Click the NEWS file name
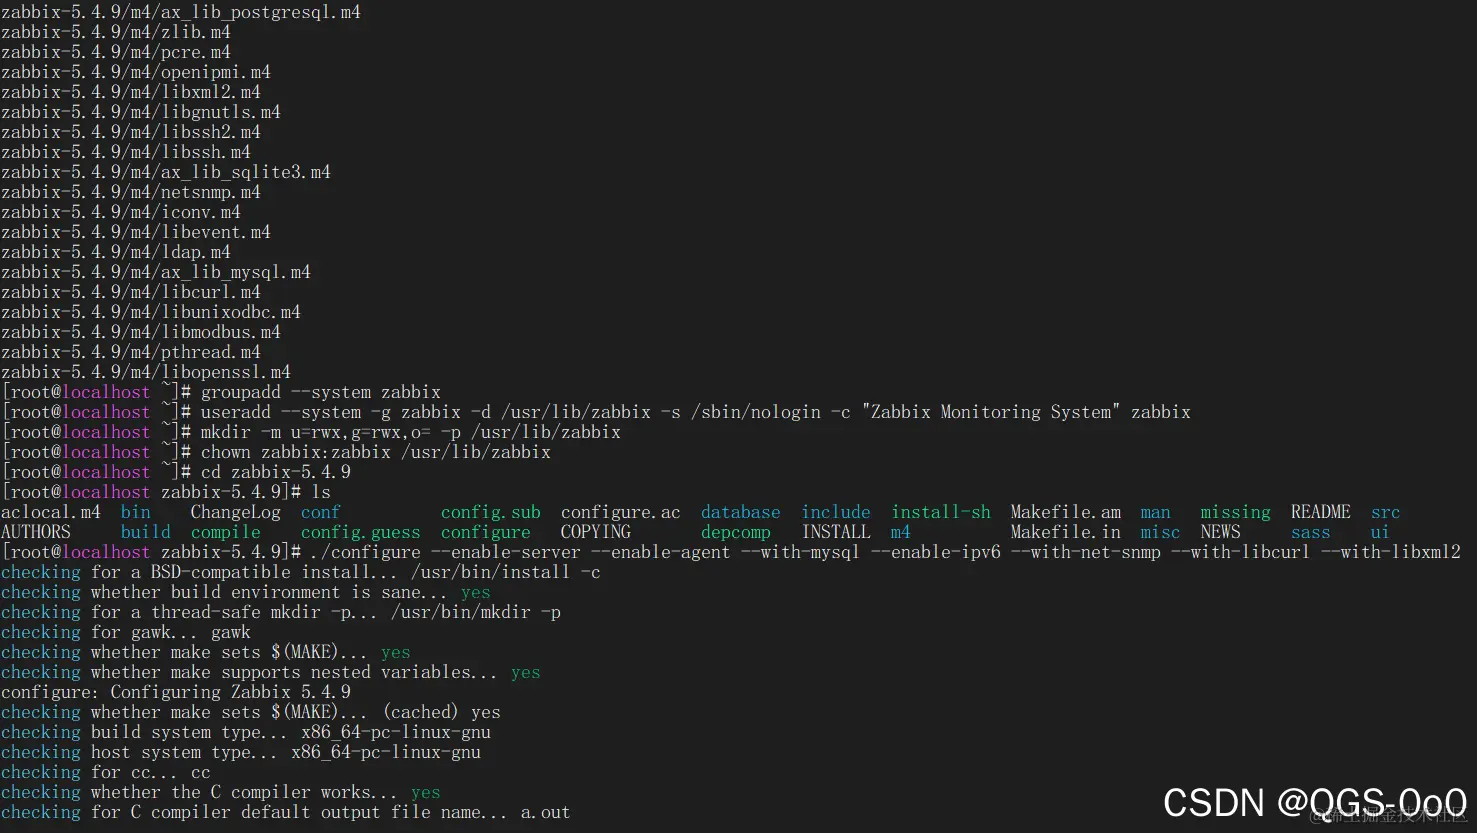Screen dimensions: 1477x833 [1221, 532]
